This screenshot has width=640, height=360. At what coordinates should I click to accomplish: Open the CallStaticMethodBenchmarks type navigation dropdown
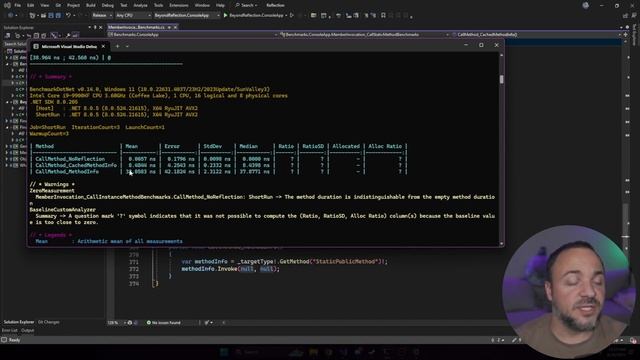click(x=364, y=35)
